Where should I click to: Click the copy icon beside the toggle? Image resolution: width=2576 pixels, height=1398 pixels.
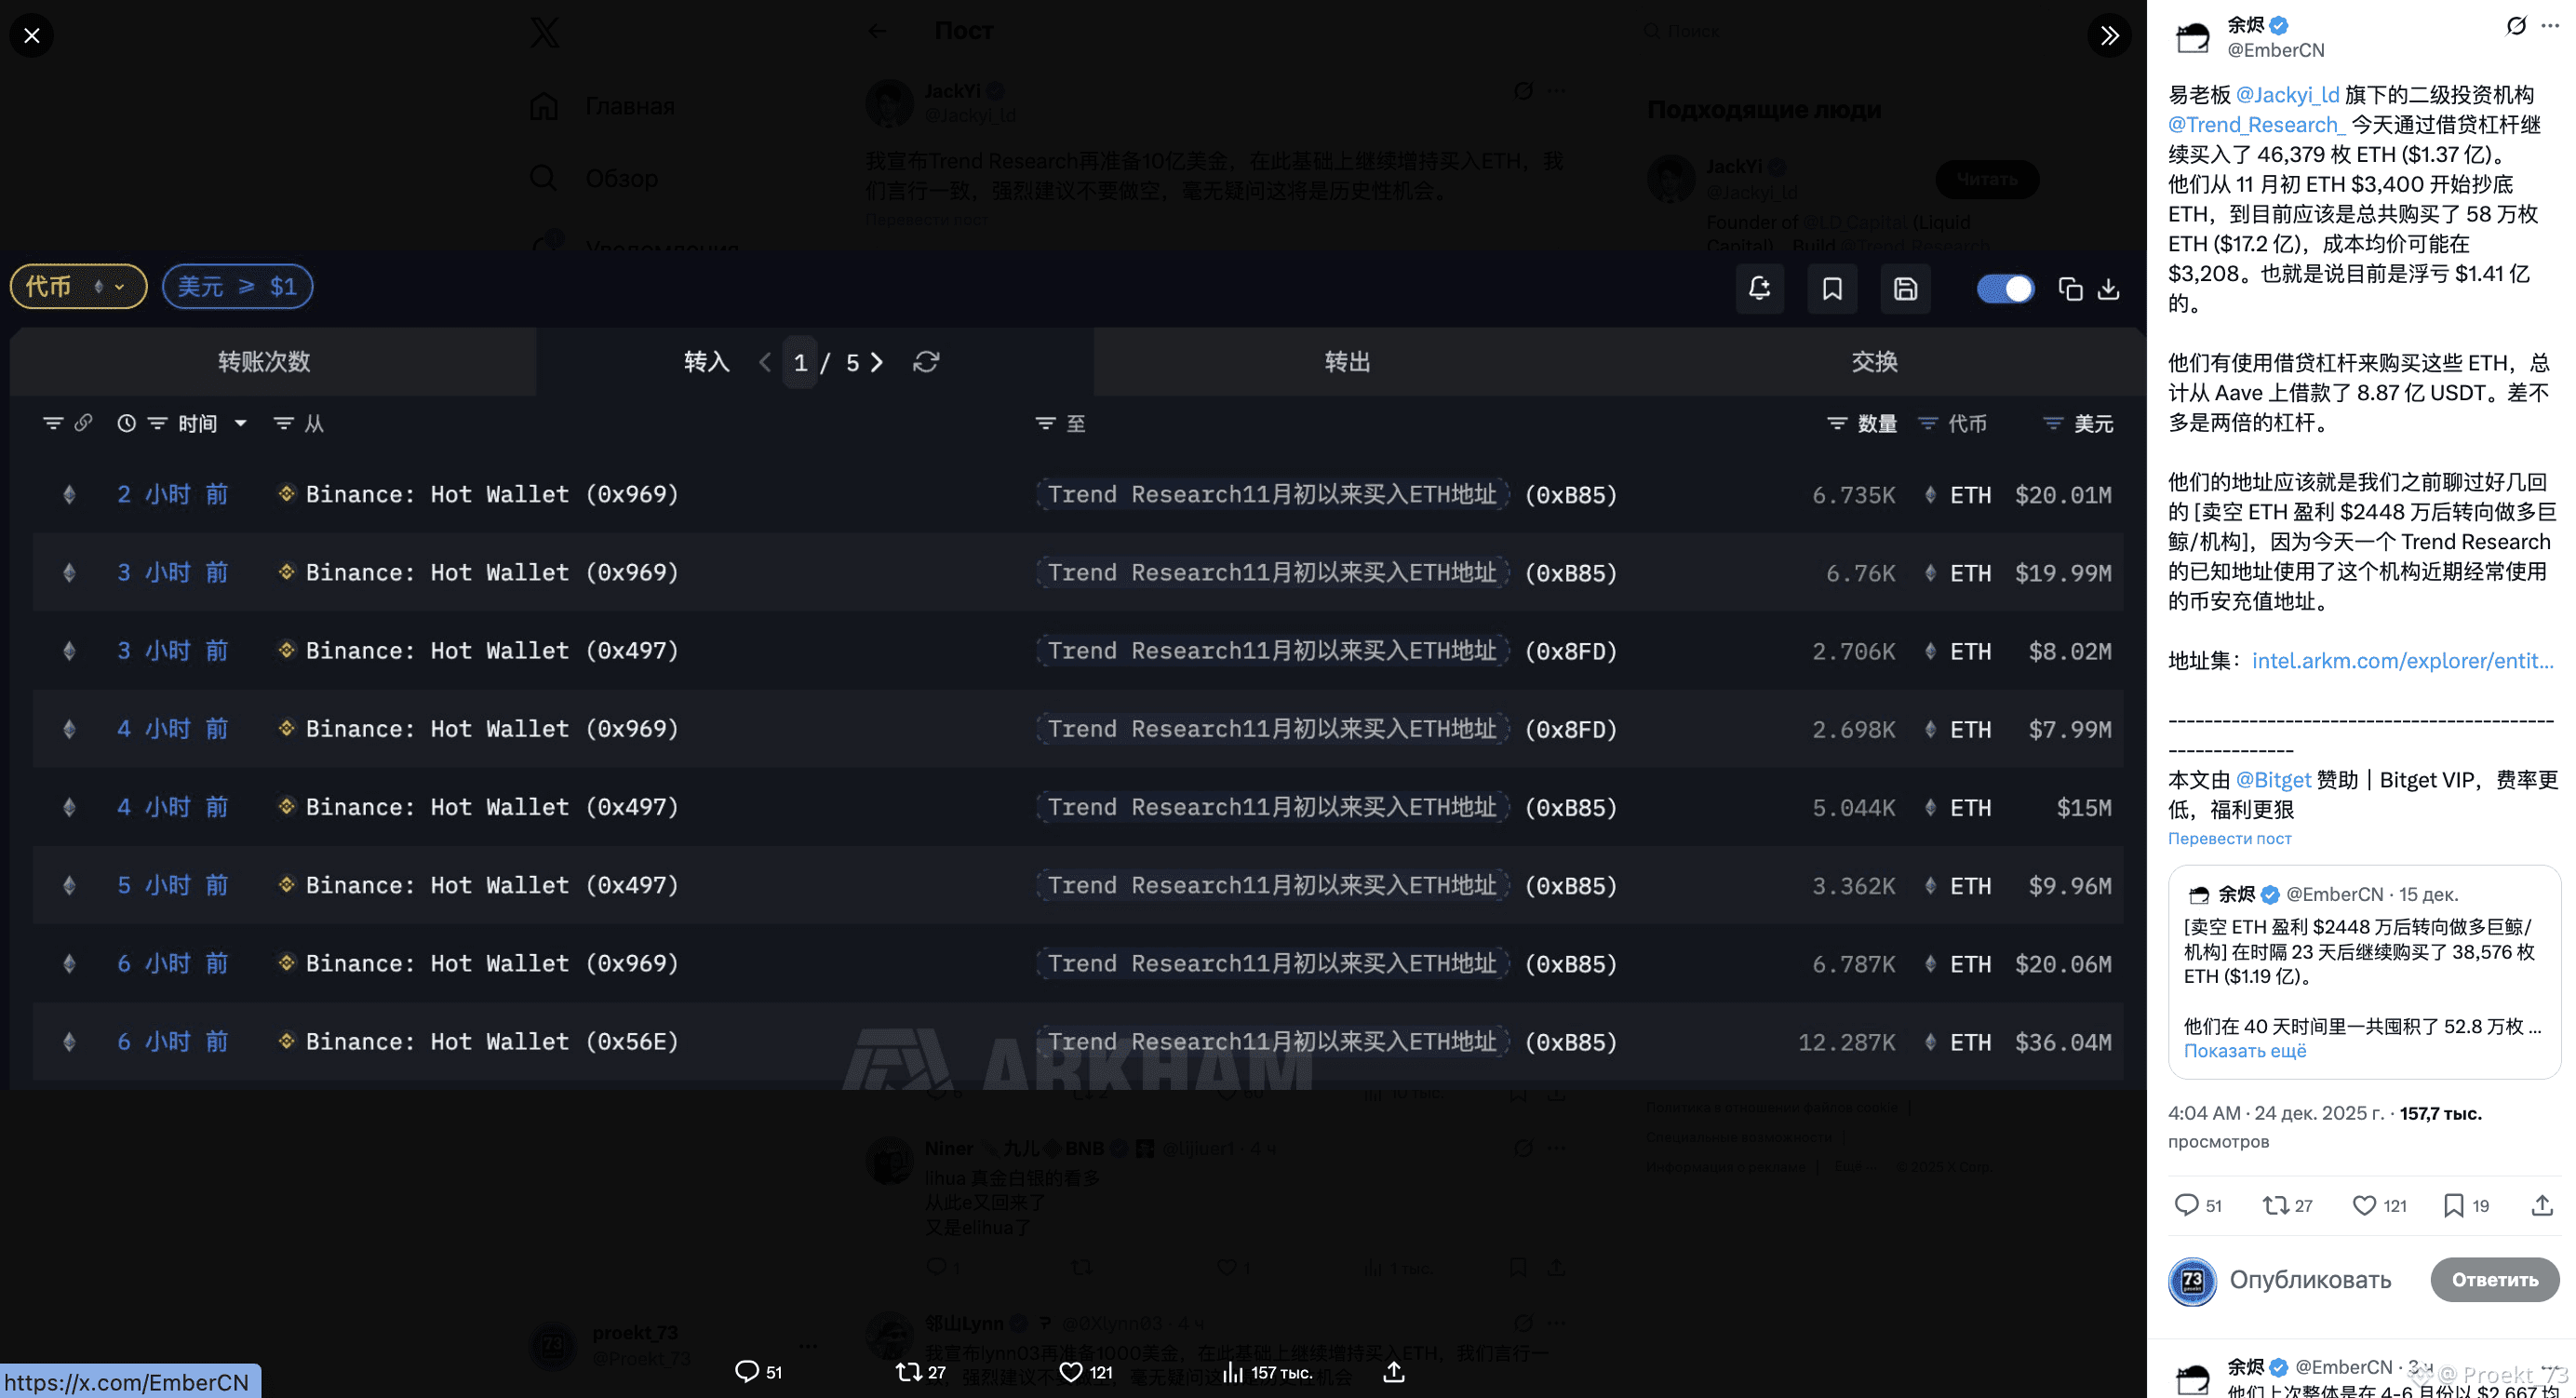[2070, 290]
